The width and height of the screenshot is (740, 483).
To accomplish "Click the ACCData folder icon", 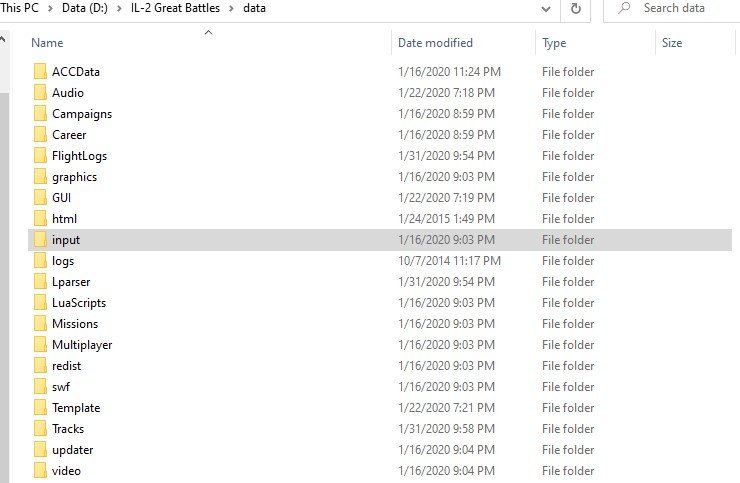I will (41, 72).
